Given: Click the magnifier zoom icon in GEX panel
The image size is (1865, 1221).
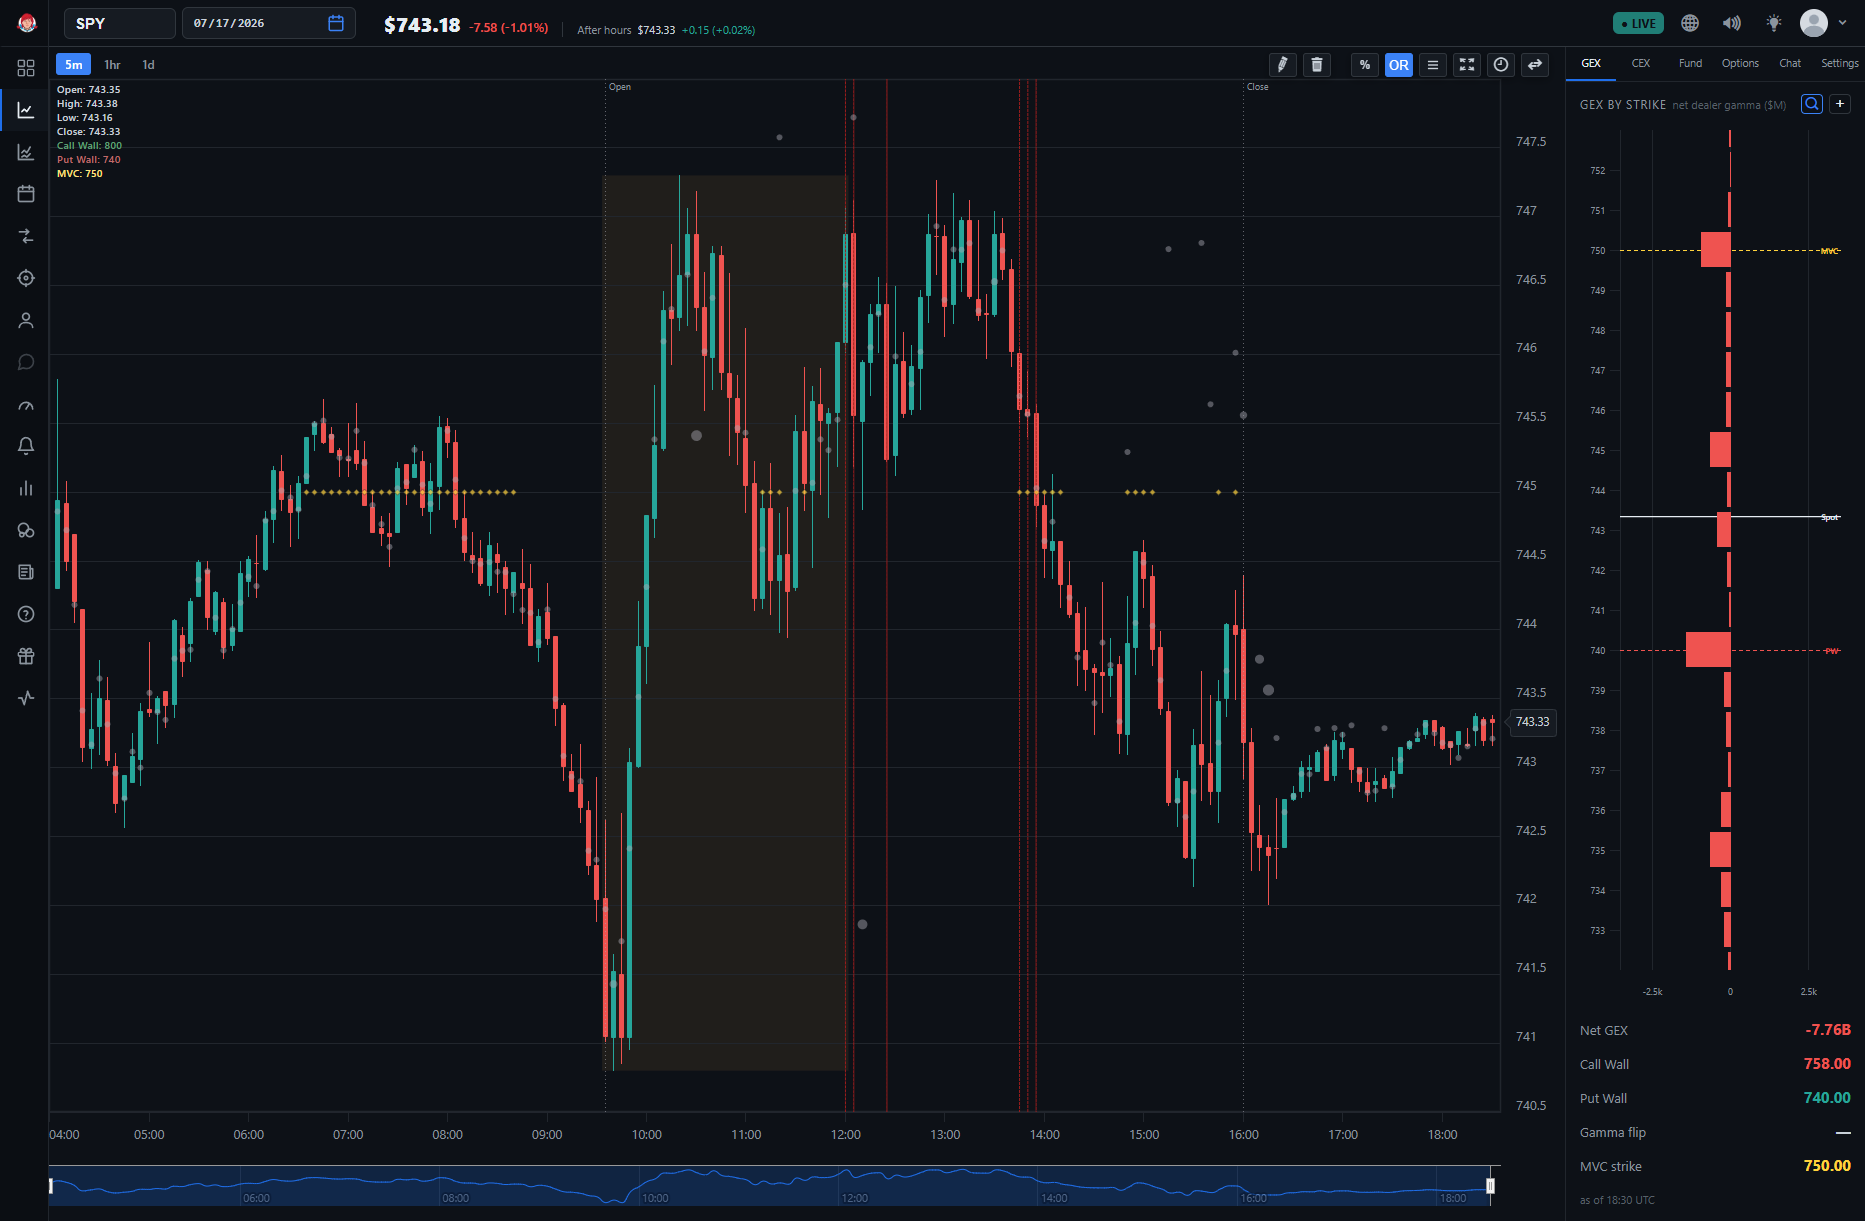Looking at the screenshot, I should pyautogui.click(x=1812, y=104).
